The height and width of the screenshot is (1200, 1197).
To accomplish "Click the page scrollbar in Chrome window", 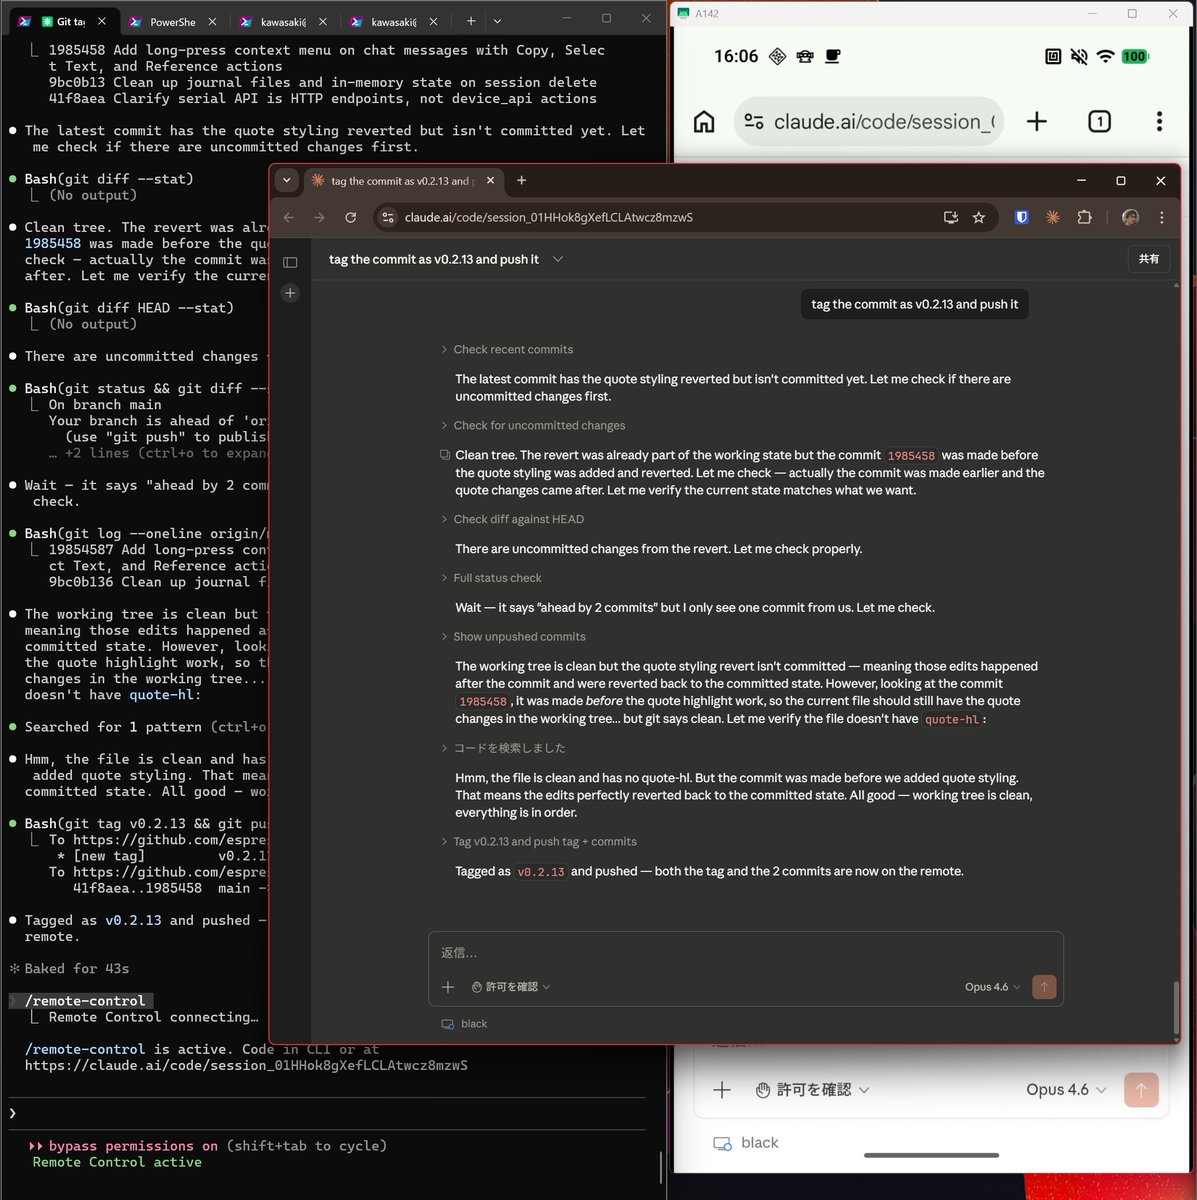I will point(1175,1007).
